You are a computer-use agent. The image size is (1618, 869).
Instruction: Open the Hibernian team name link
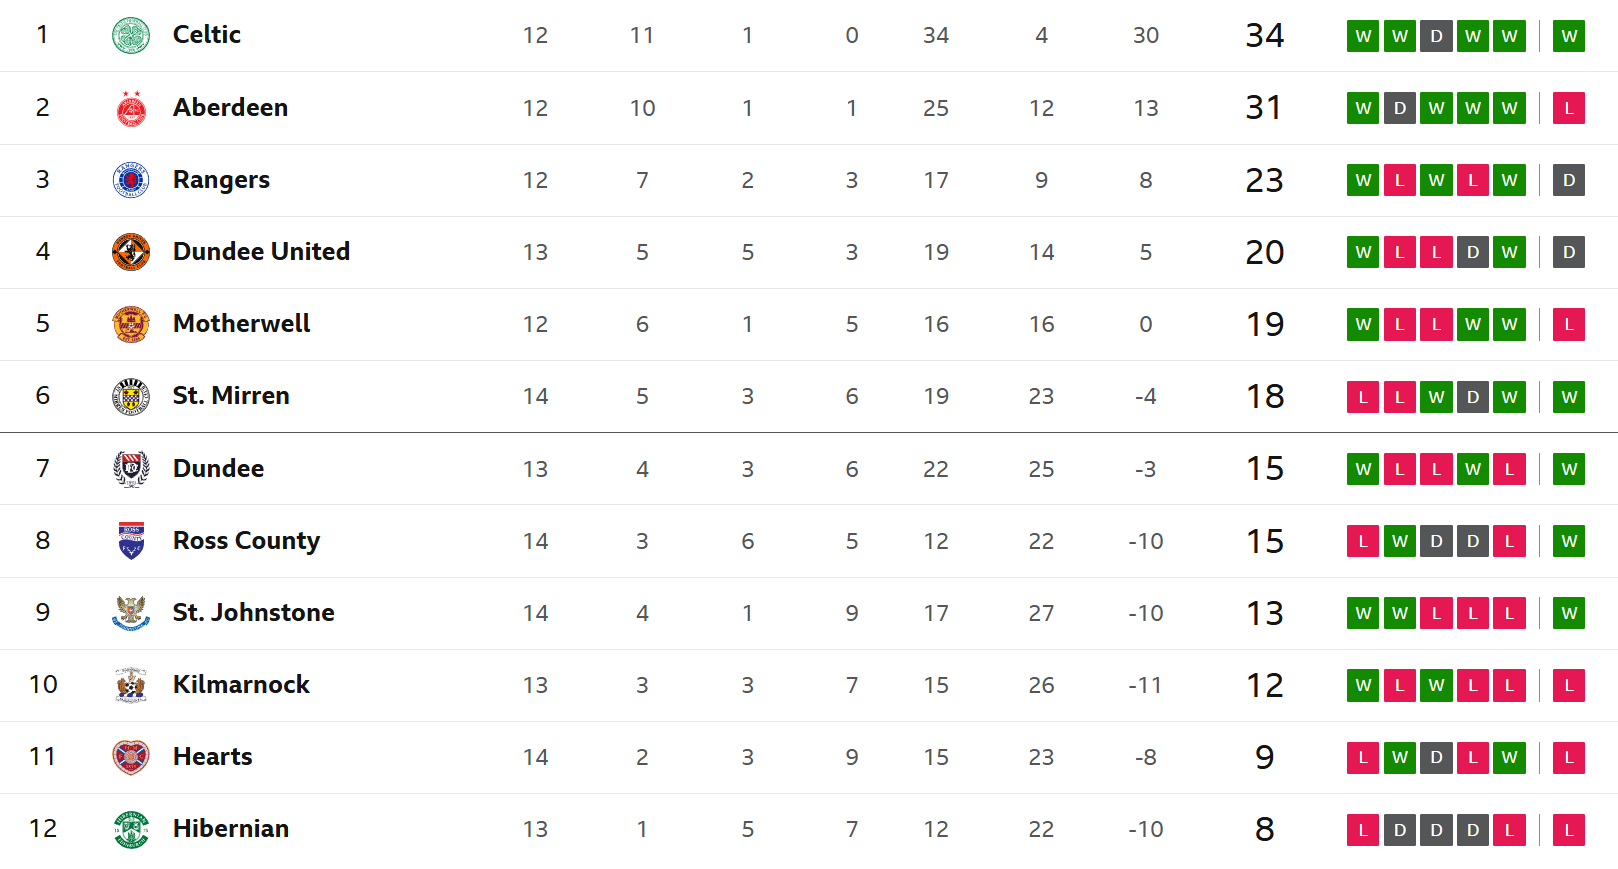pos(231,829)
